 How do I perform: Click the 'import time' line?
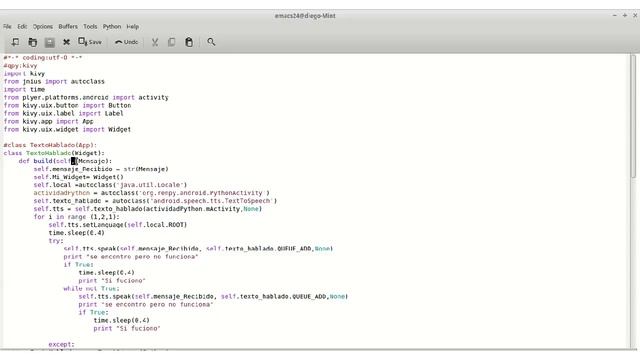(24, 89)
